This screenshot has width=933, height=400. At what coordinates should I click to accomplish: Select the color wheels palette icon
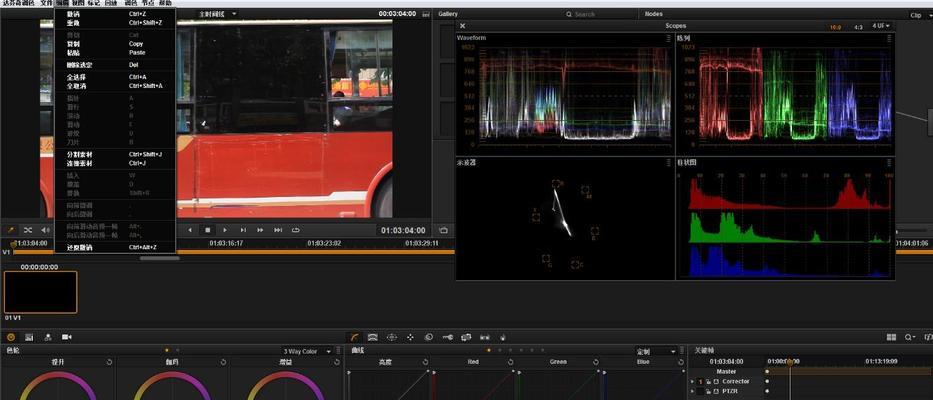[11, 337]
